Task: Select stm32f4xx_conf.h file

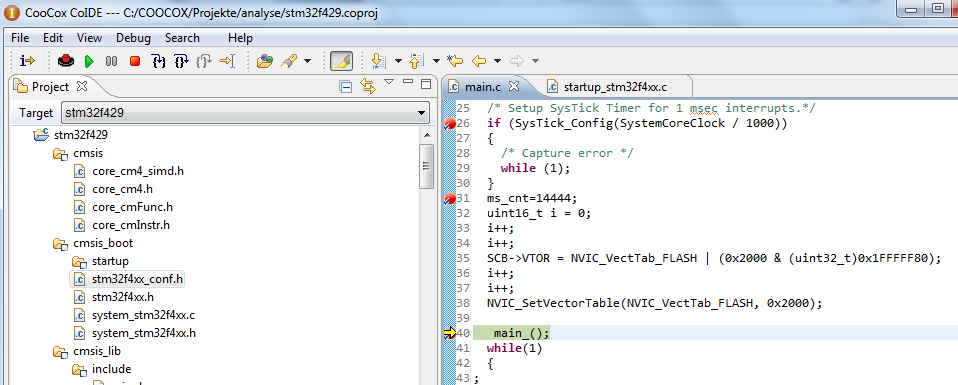Action: pyautogui.click(x=137, y=280)
